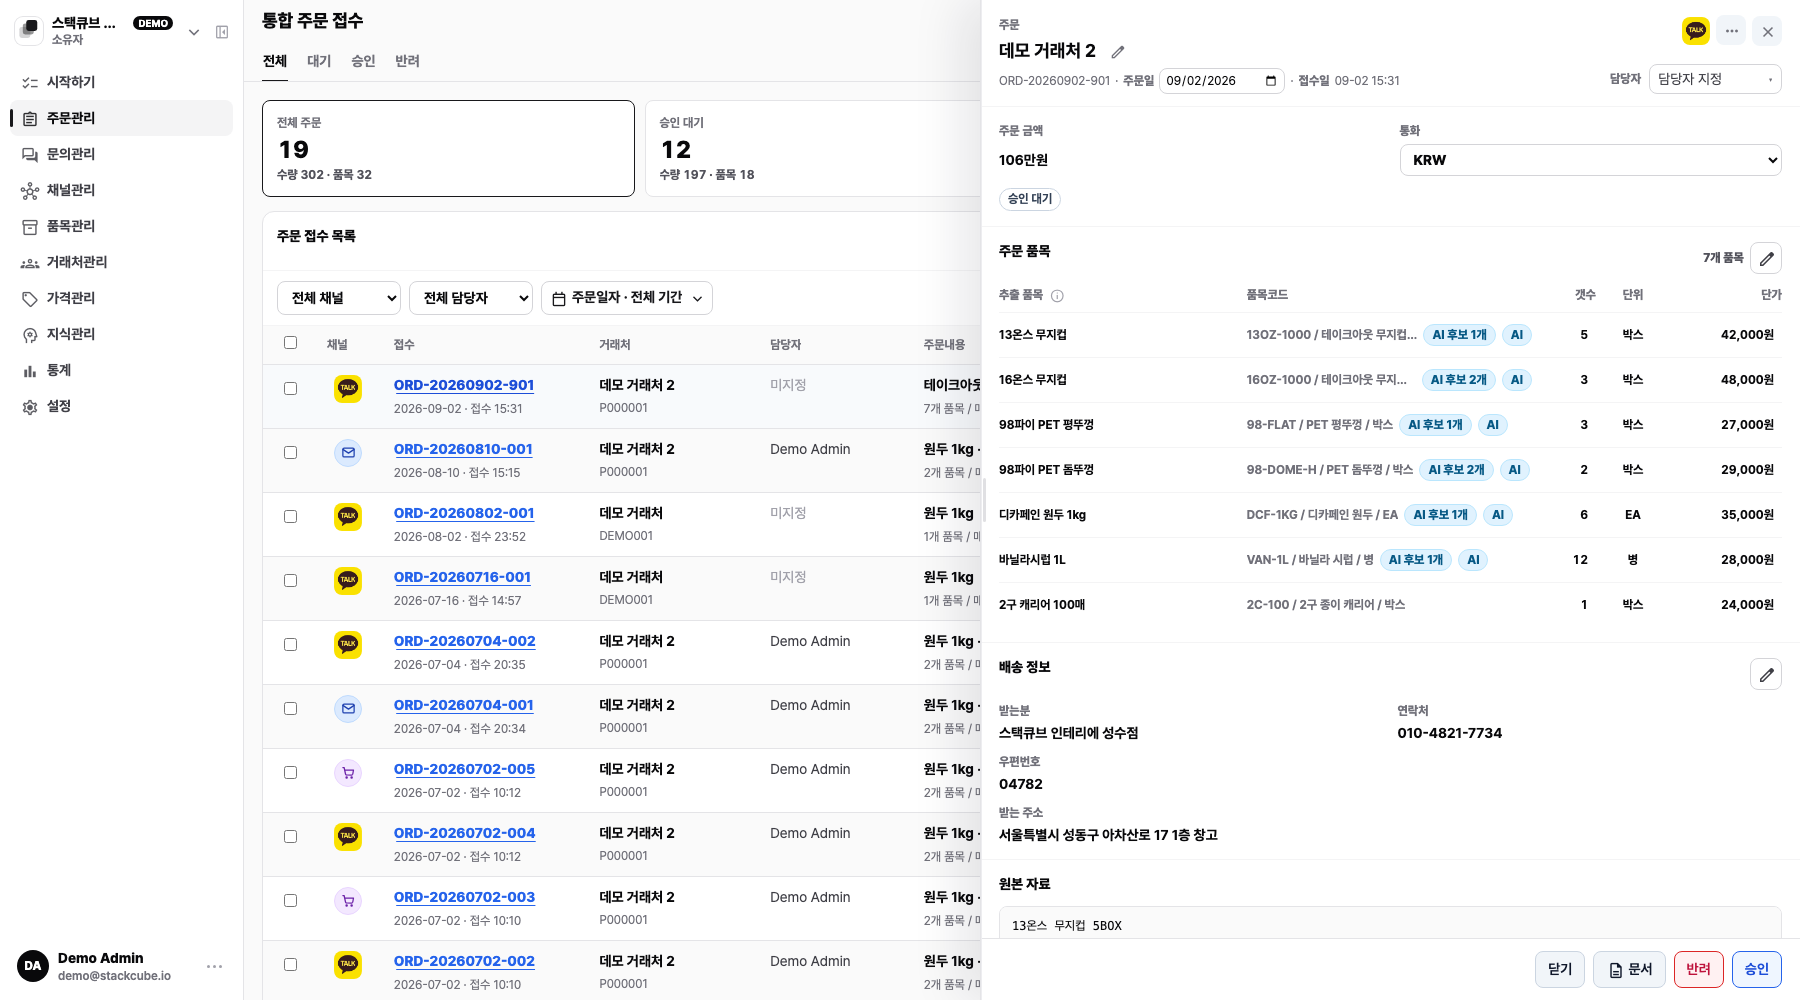Click the 문서 button
Viewport: 1800px width, 1000px height.
click(1630, 969)
